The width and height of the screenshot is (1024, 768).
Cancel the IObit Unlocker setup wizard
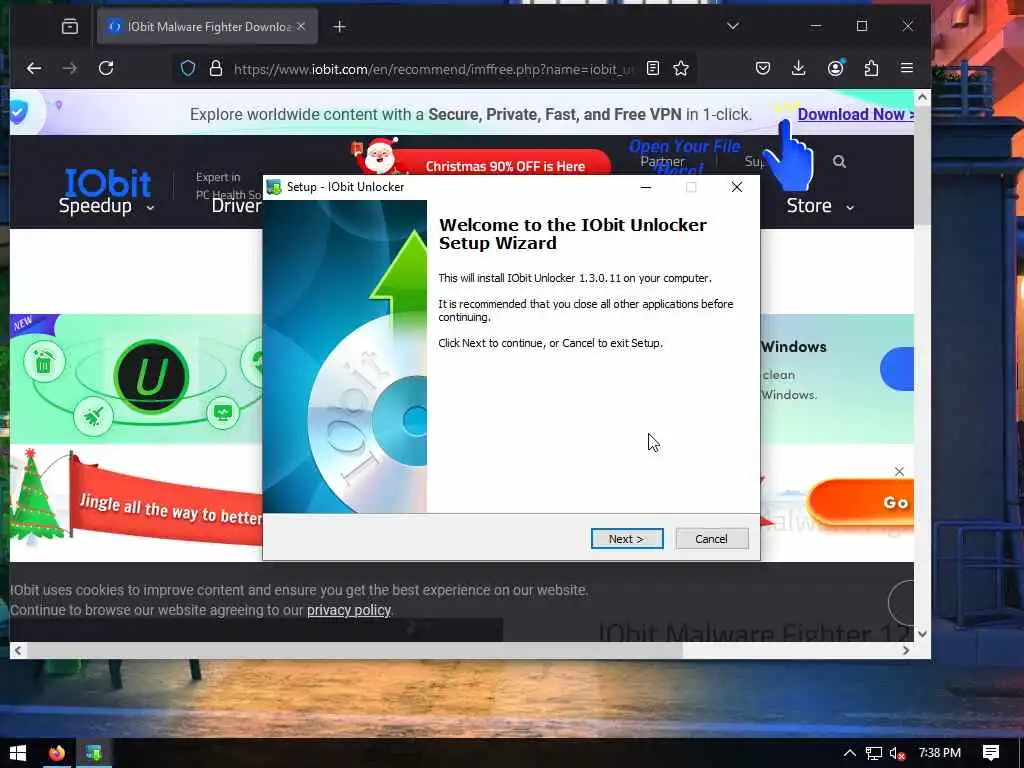pos(711,539)
